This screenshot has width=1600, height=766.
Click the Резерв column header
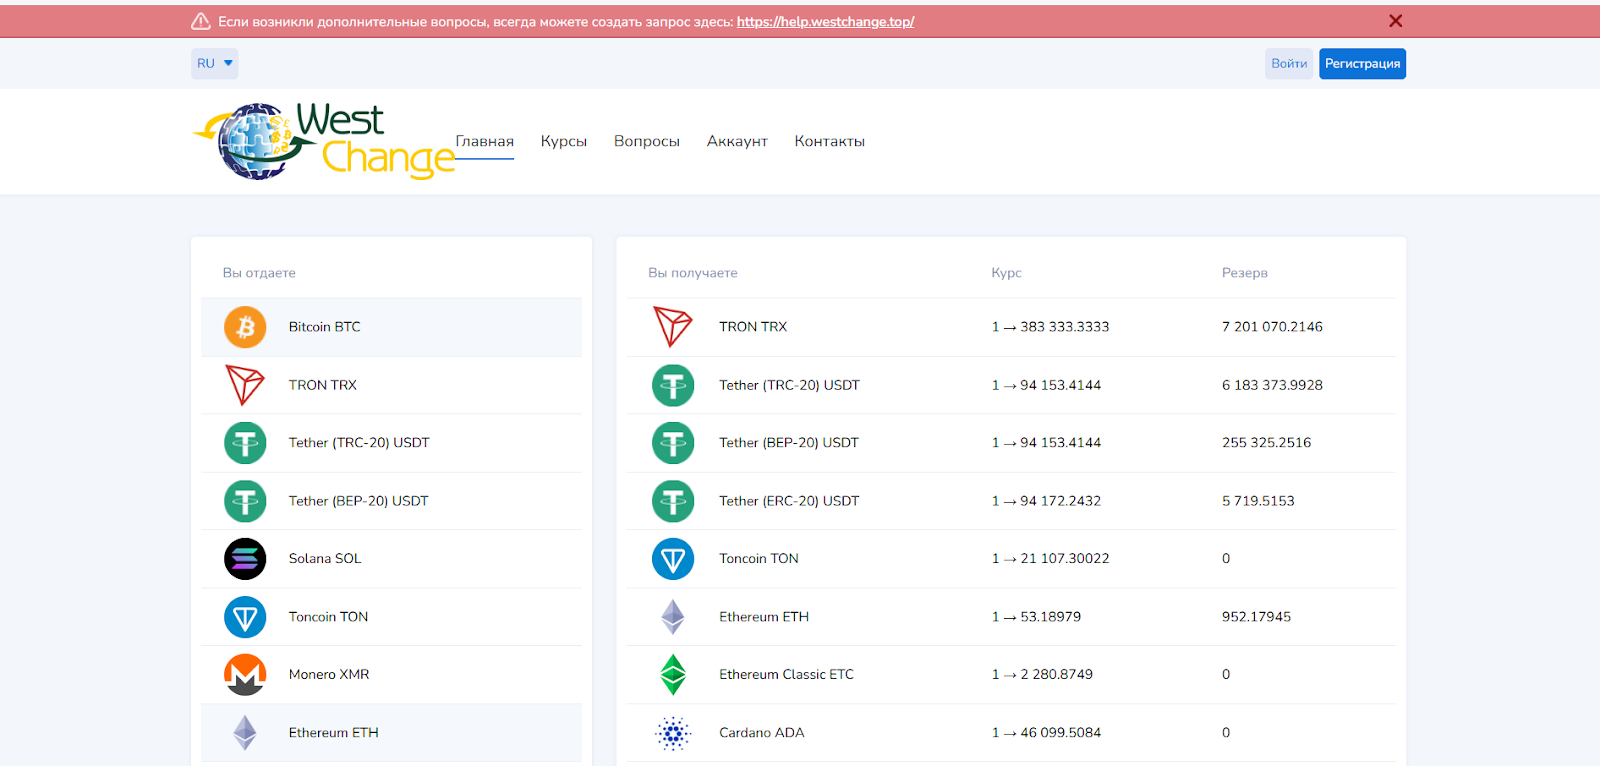[x=1244, y=273]
